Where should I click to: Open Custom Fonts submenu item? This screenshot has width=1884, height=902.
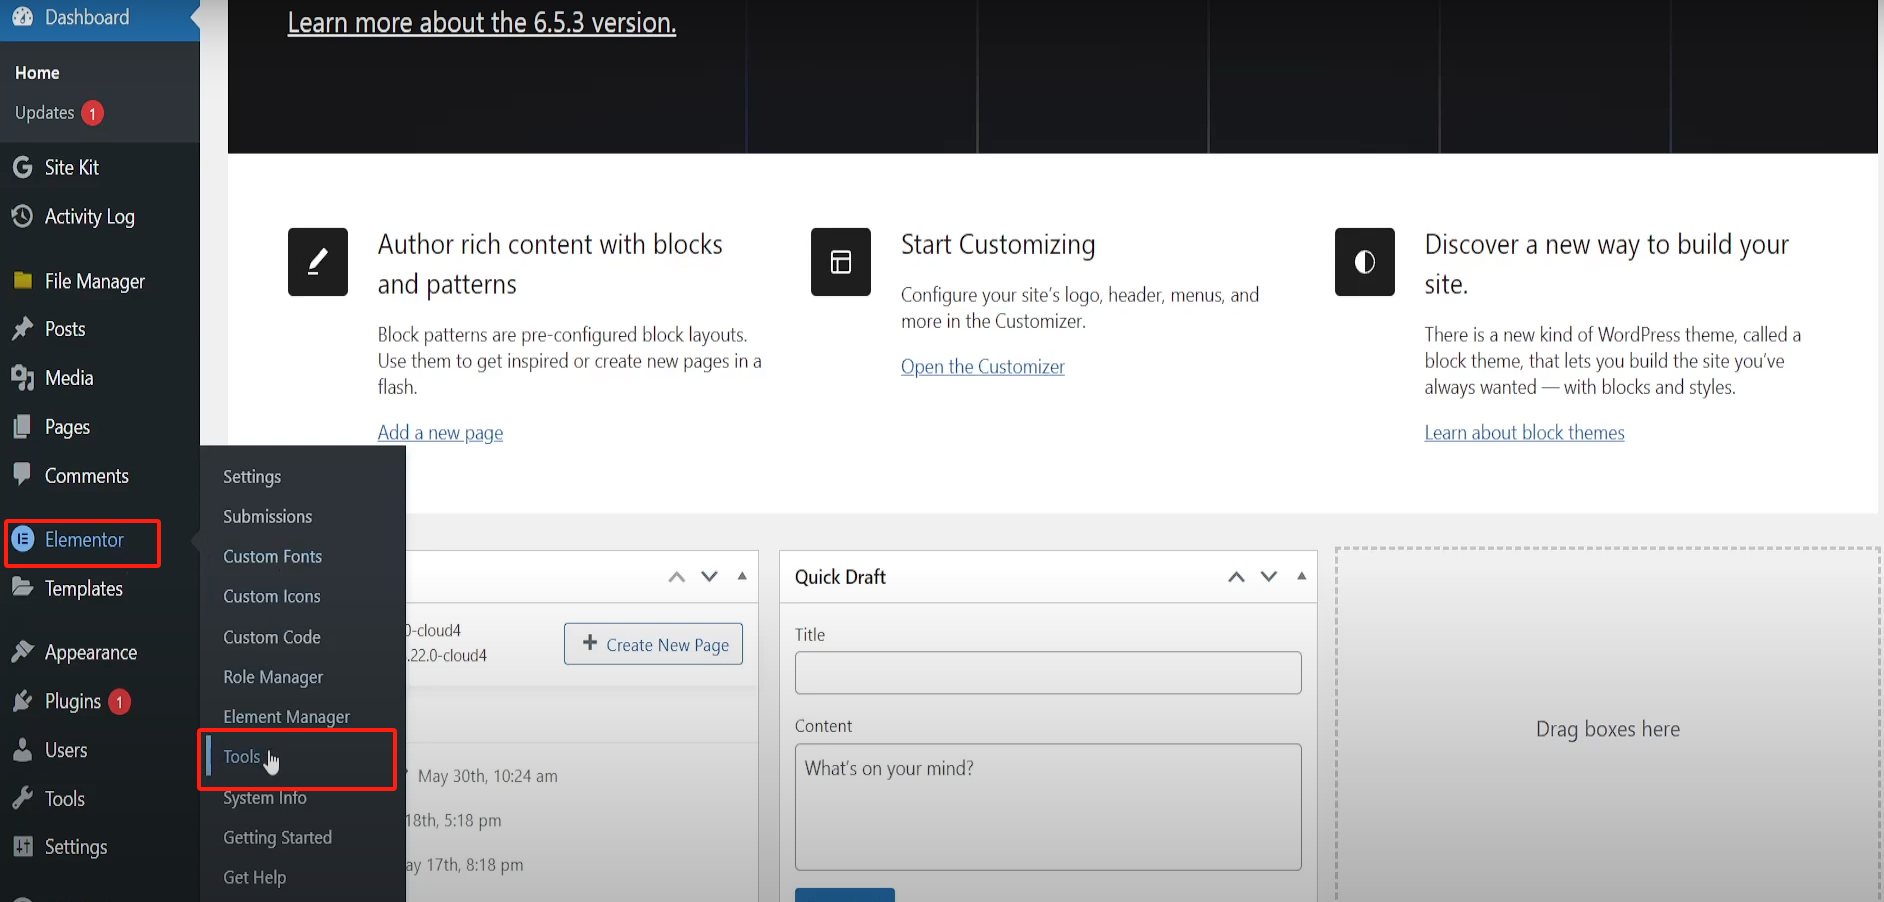272,556
